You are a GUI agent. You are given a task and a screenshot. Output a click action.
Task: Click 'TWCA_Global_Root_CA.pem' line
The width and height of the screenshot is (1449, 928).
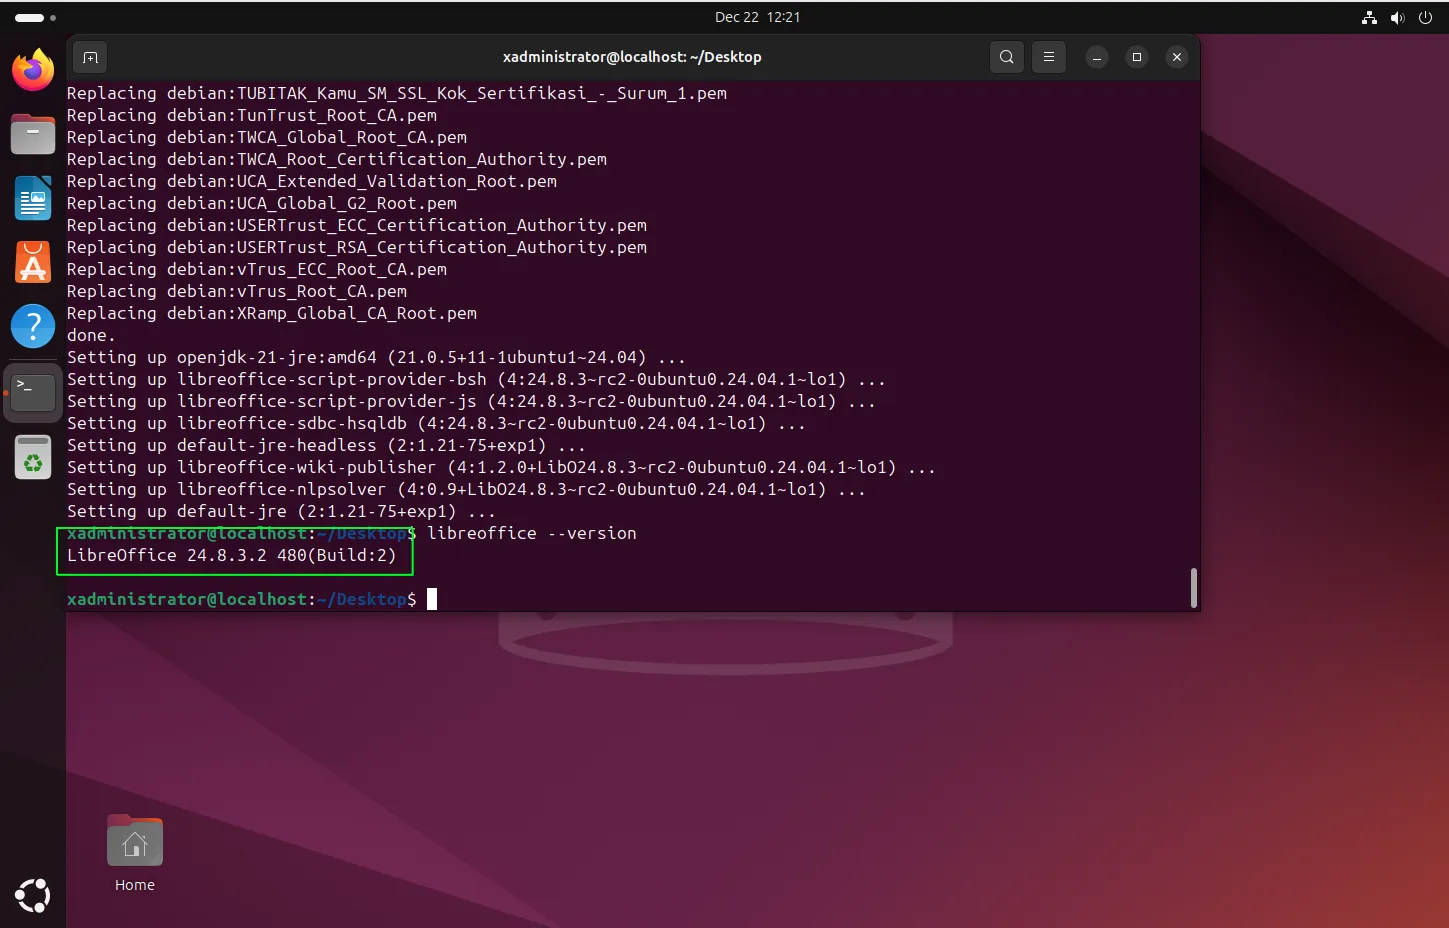click(x=267, y=137)
